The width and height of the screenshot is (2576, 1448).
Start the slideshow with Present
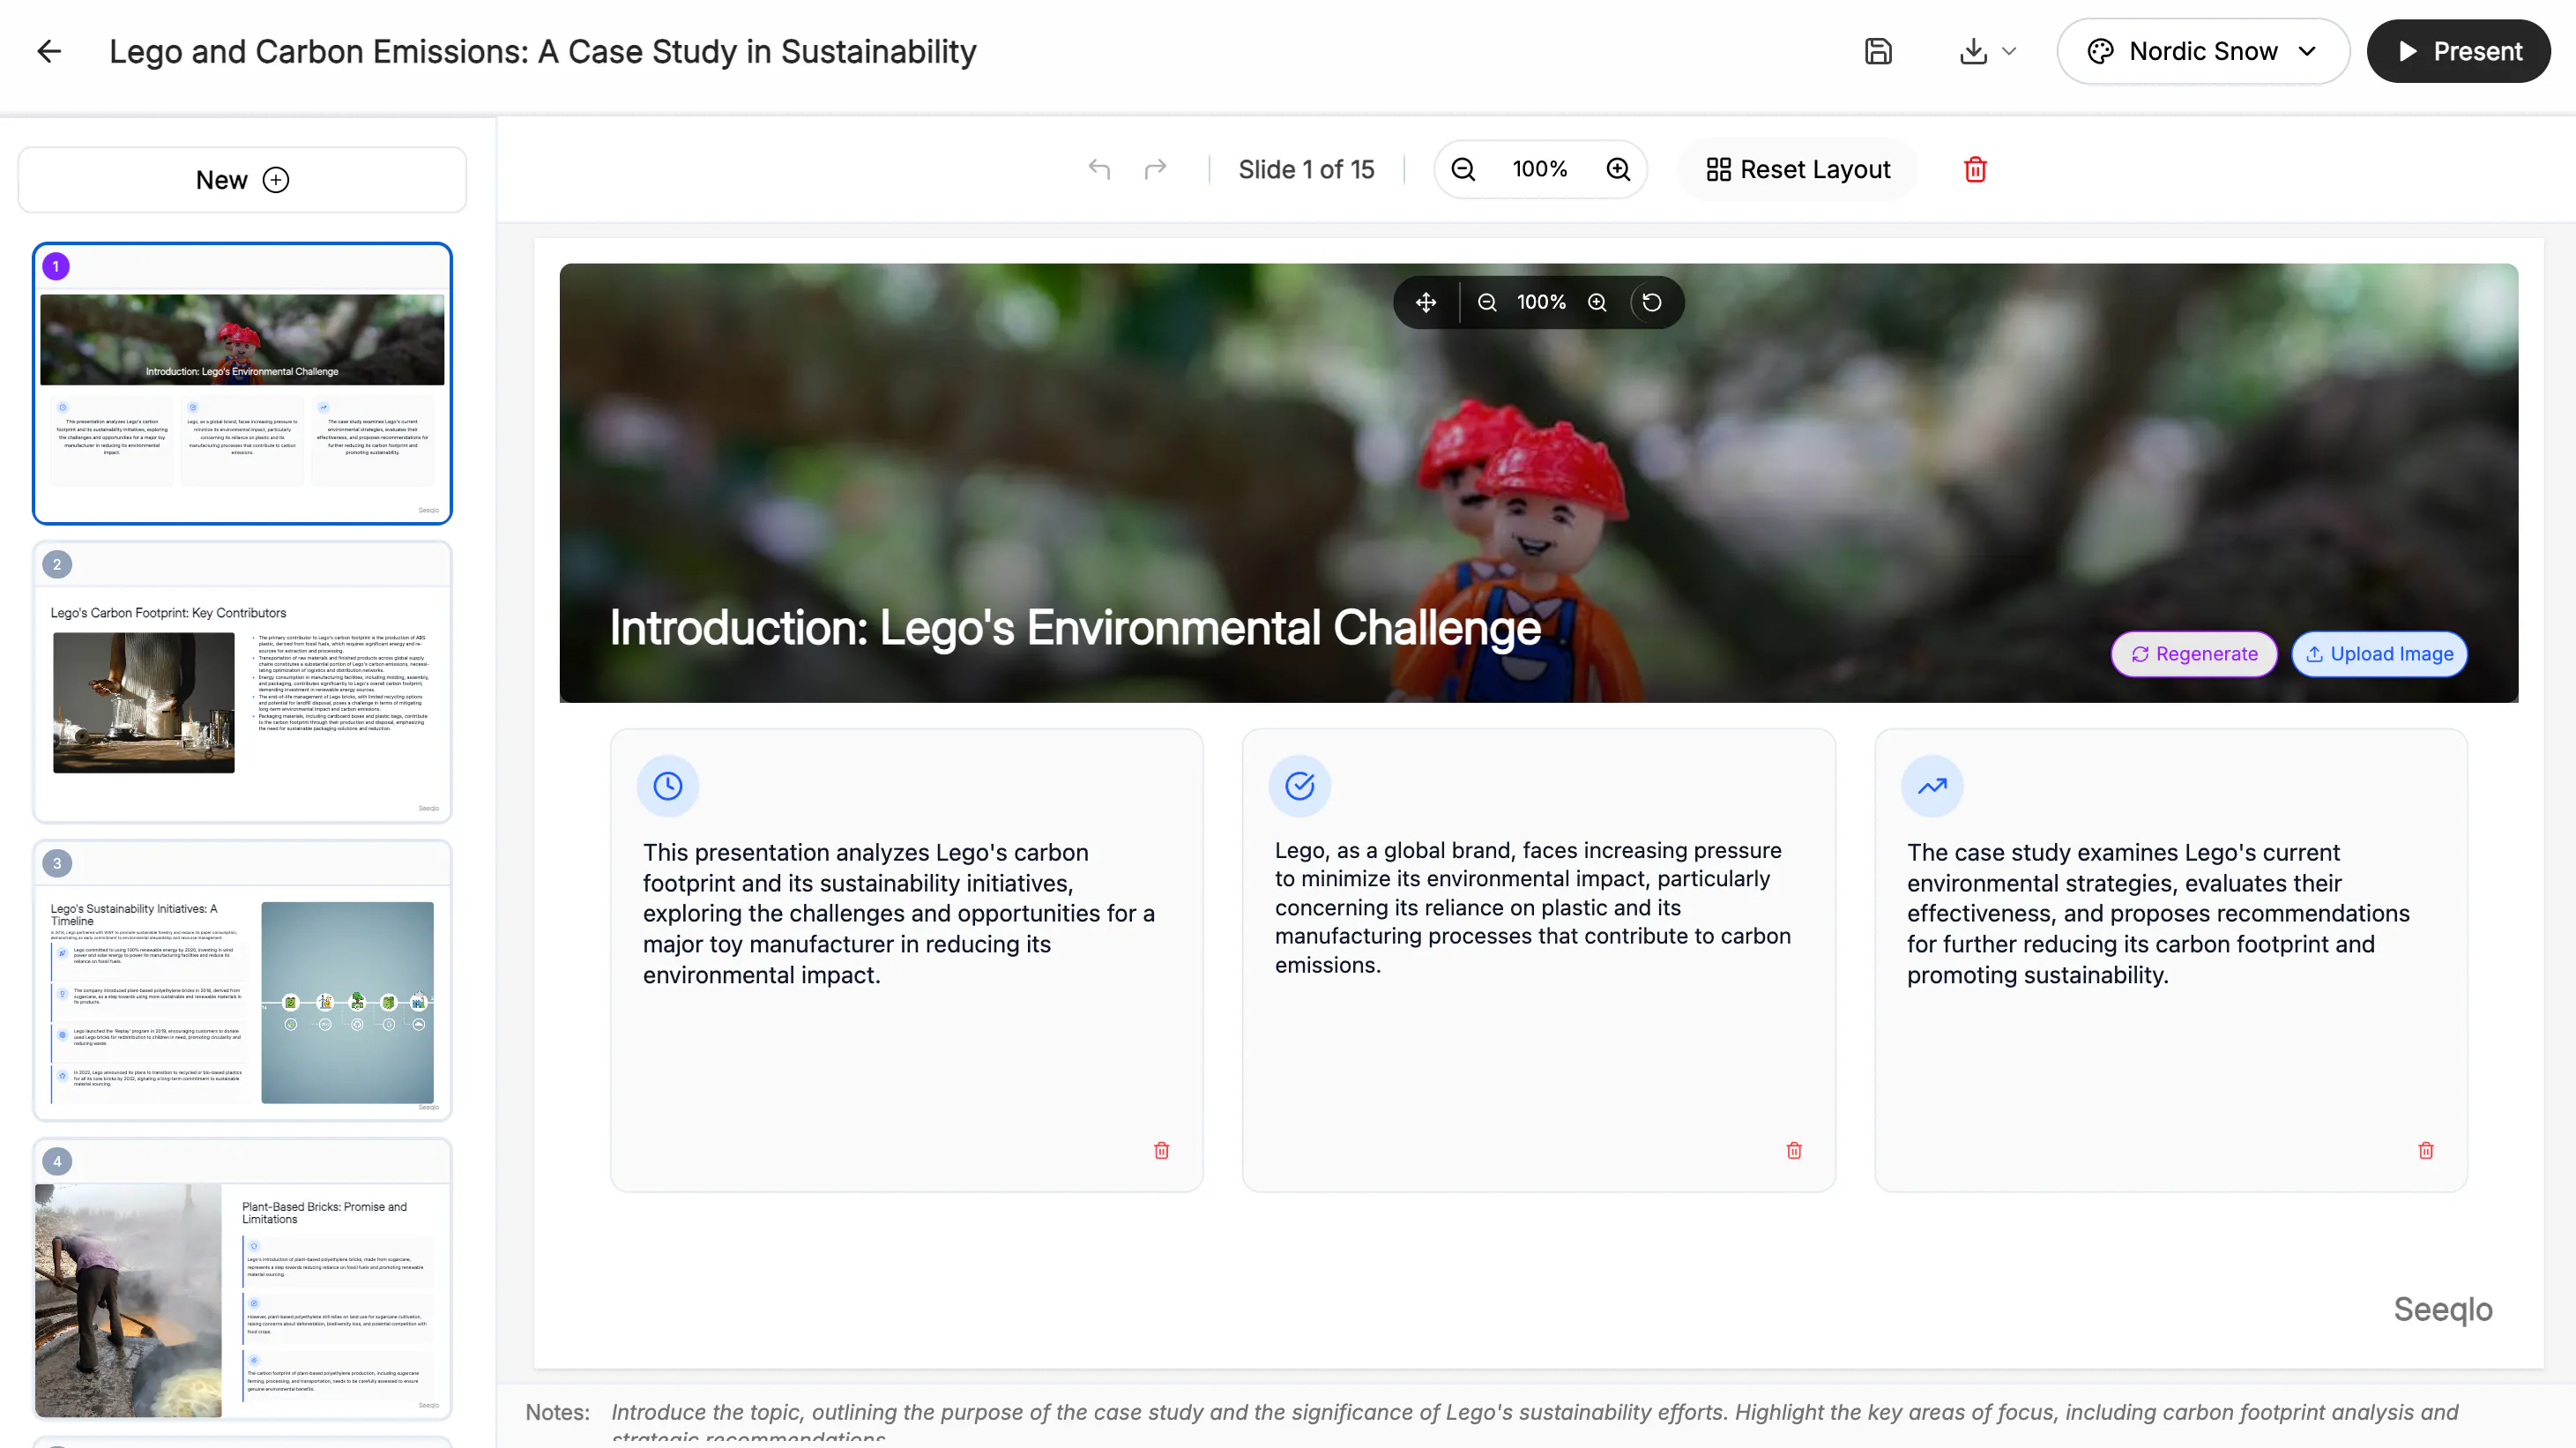pos(2458,51)
